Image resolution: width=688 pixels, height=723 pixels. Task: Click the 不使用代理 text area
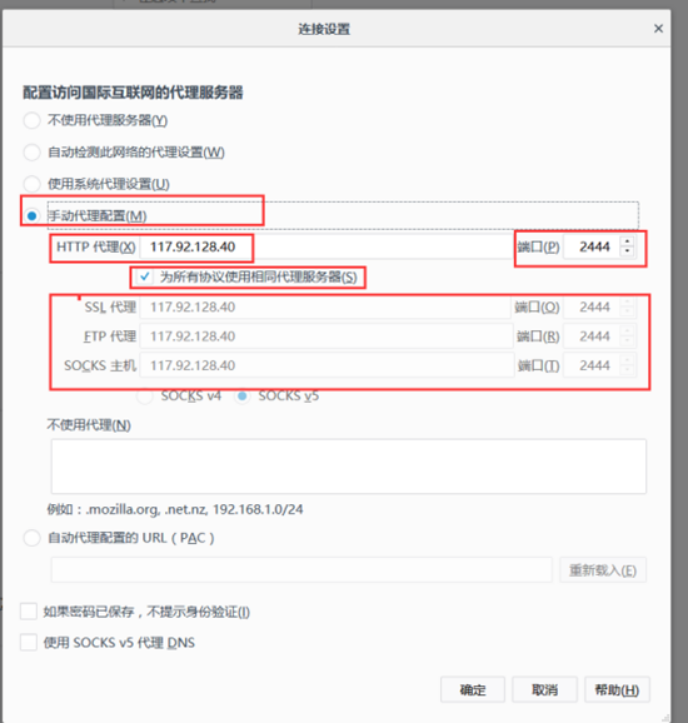coord(348,466)
